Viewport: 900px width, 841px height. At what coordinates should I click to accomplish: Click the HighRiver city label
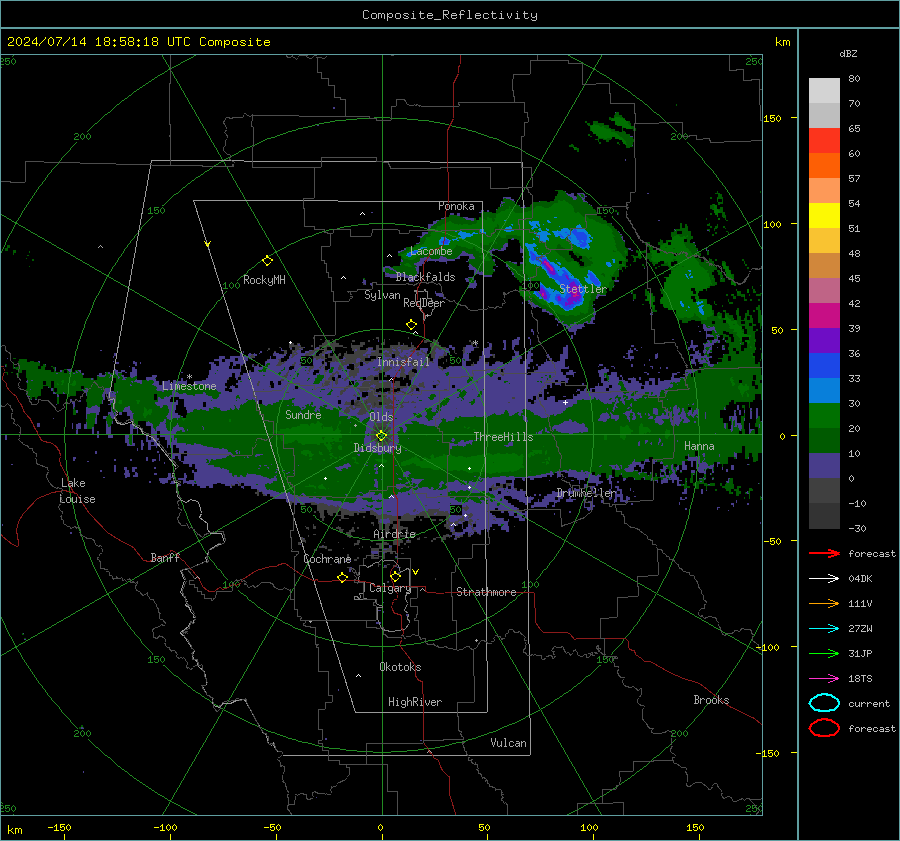click(x=414, y=702)
